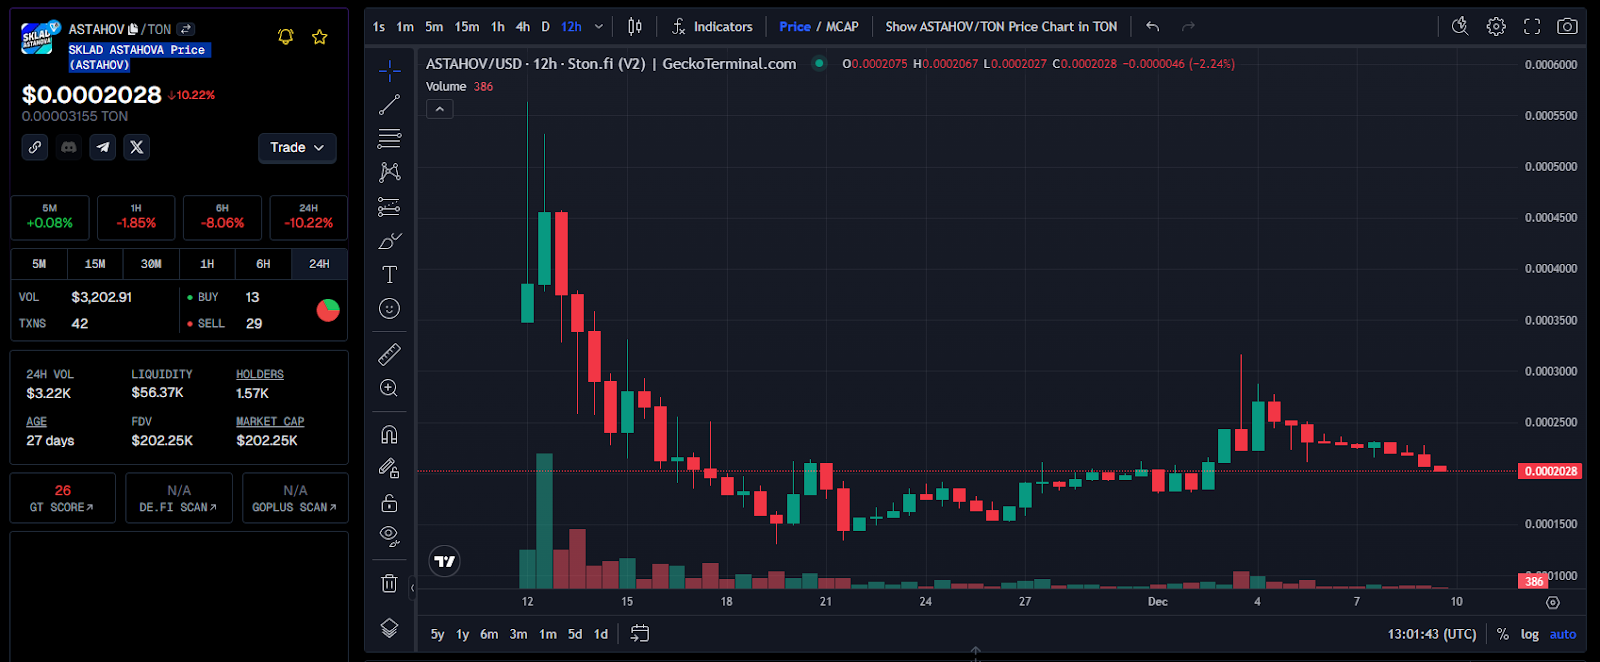
Task: Select the crosshair cursor tool
Action: click(x=390, y=70)
